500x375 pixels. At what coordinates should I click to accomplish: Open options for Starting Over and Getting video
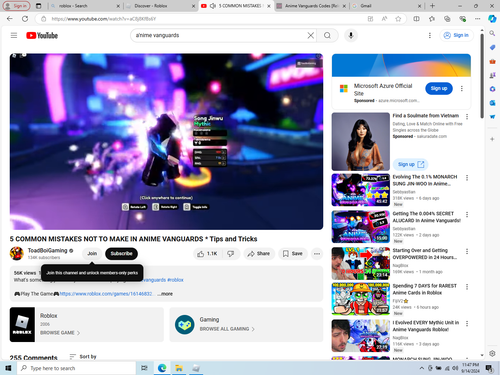point(467,251)
